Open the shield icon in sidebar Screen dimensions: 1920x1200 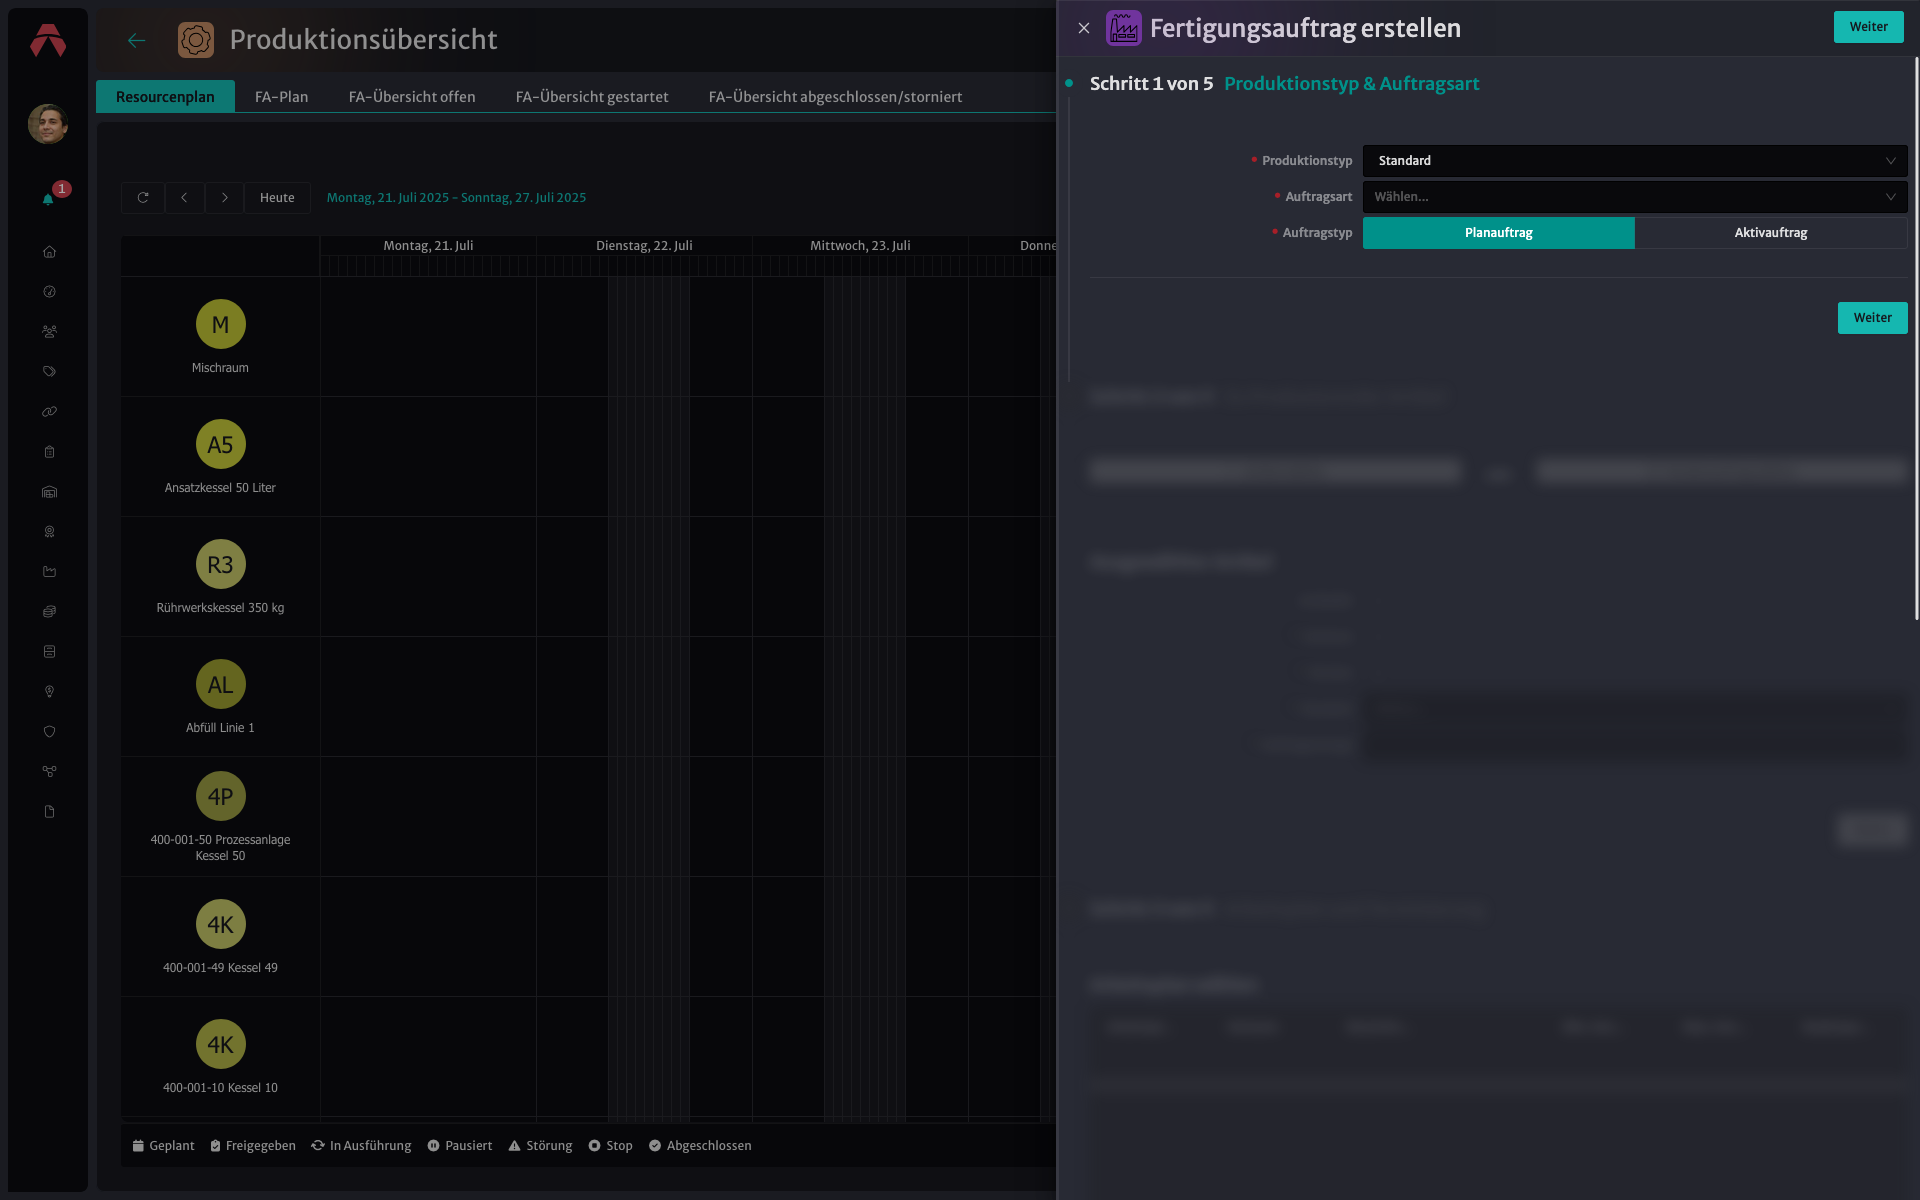click(49, 732)
